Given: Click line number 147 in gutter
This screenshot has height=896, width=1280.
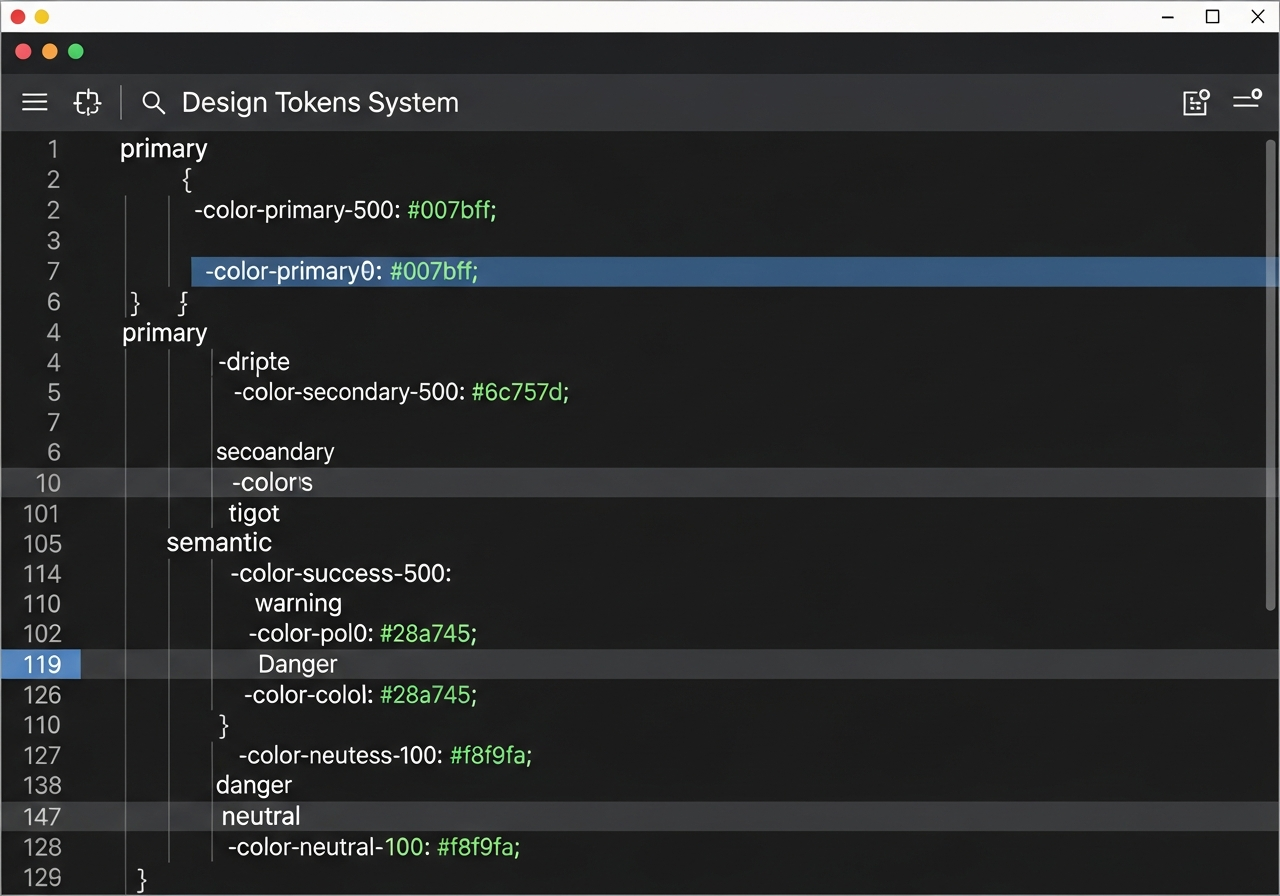Looking at the screenshot, I should (41, 817).
